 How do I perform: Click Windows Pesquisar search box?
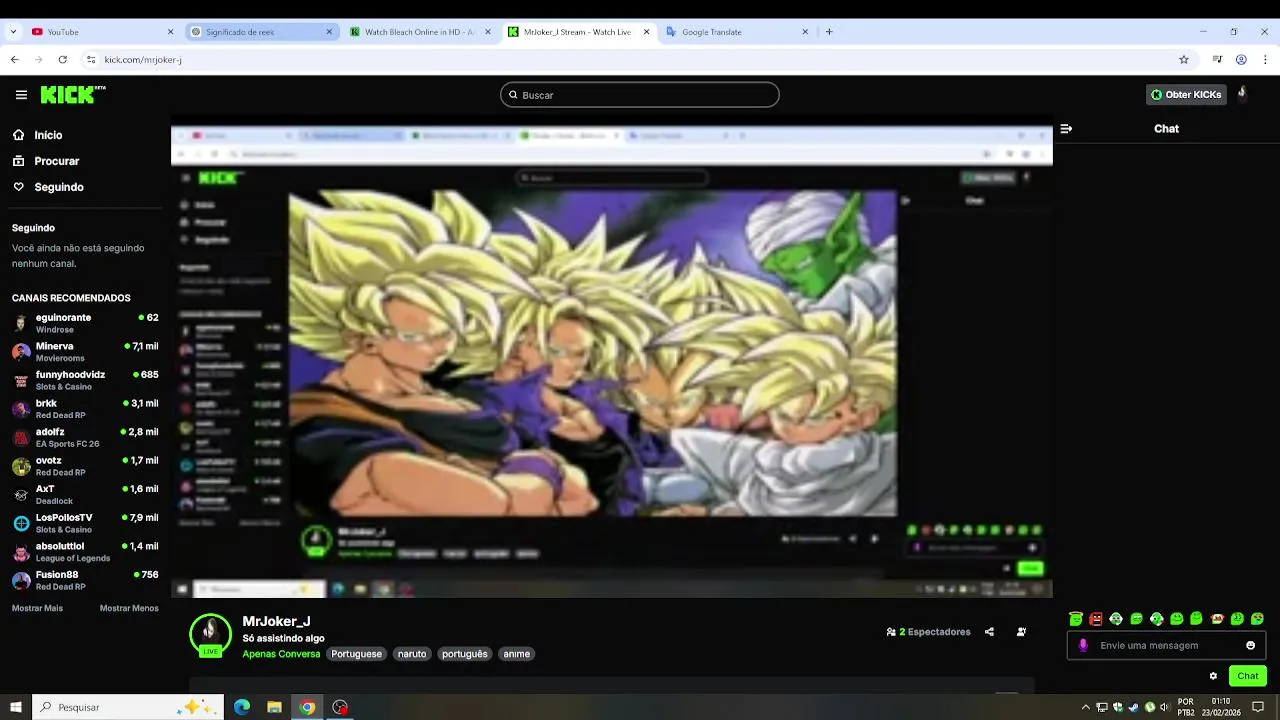coord(128,707)
